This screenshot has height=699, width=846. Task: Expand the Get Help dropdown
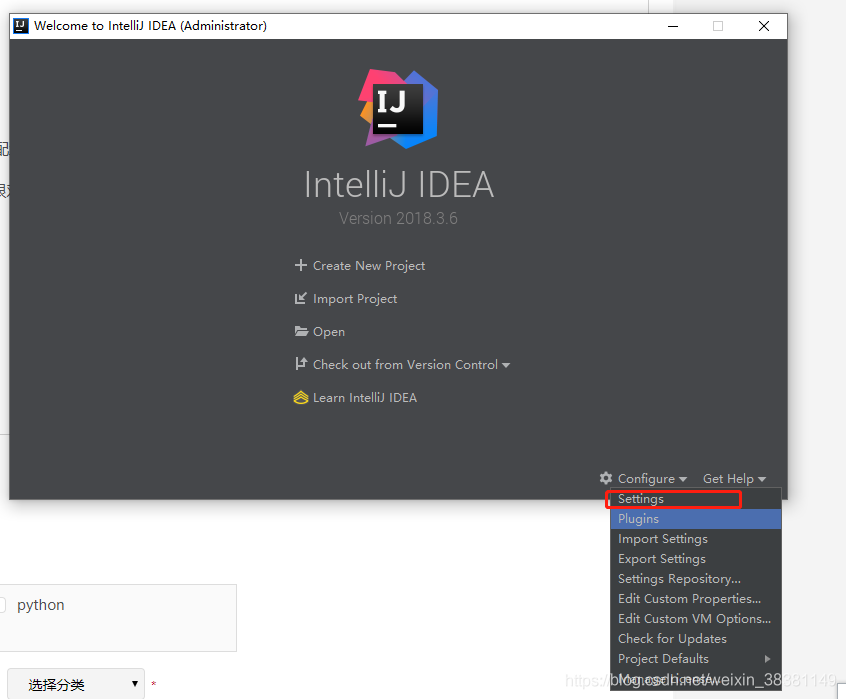pyautogui.click(x=734, y=478)
